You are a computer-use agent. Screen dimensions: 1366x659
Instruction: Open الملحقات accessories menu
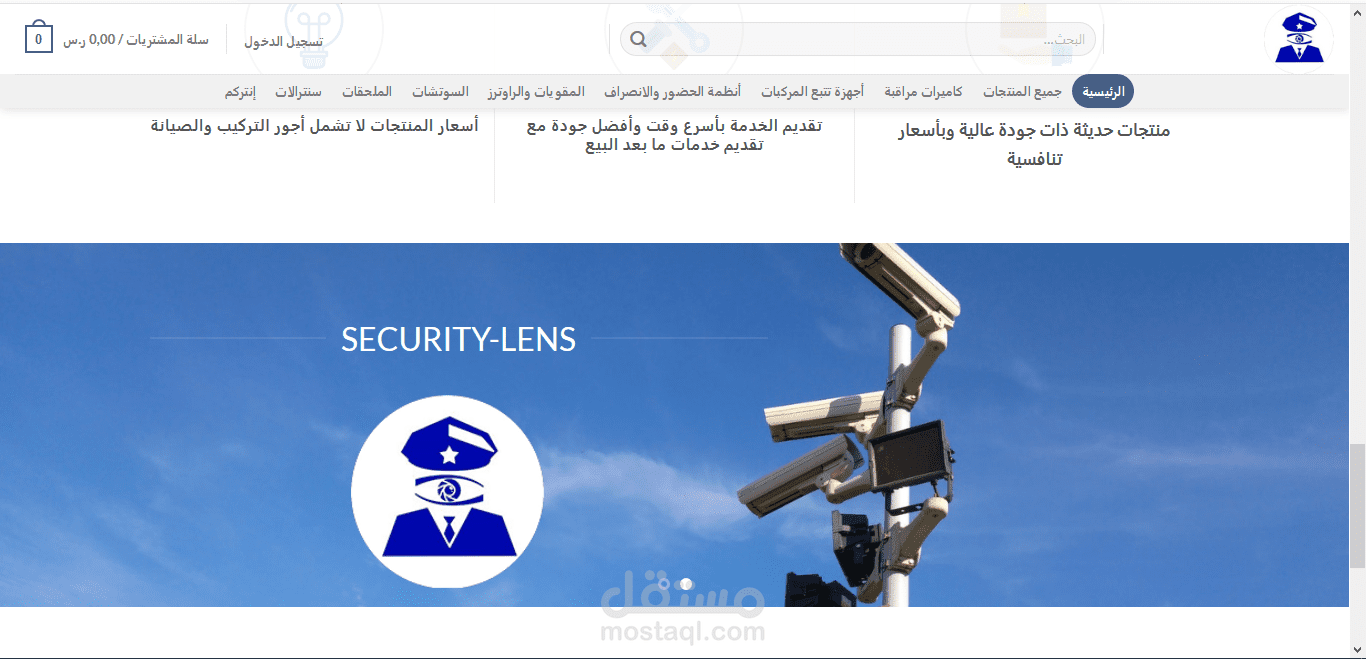pyautogui.click(x=367, y=92)
